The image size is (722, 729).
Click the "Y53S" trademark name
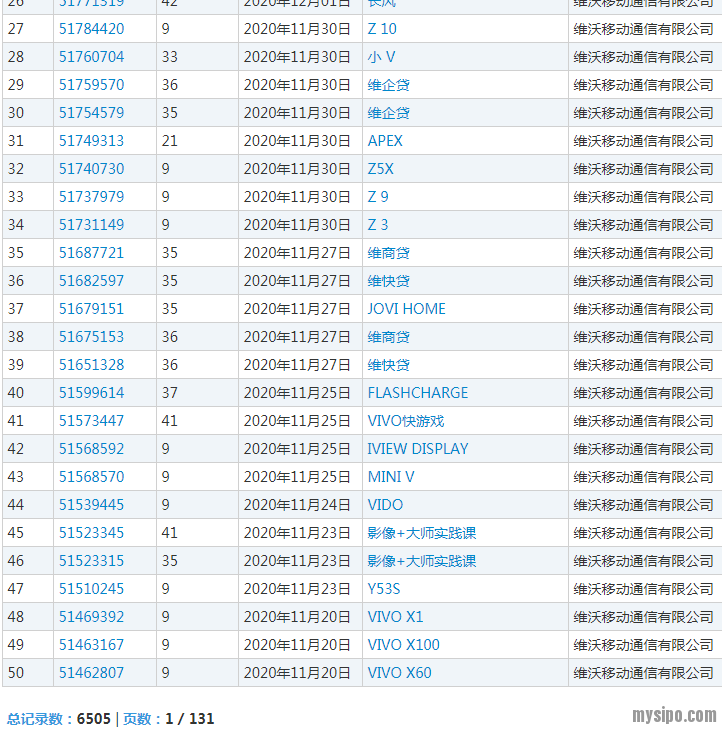point(386,589)
